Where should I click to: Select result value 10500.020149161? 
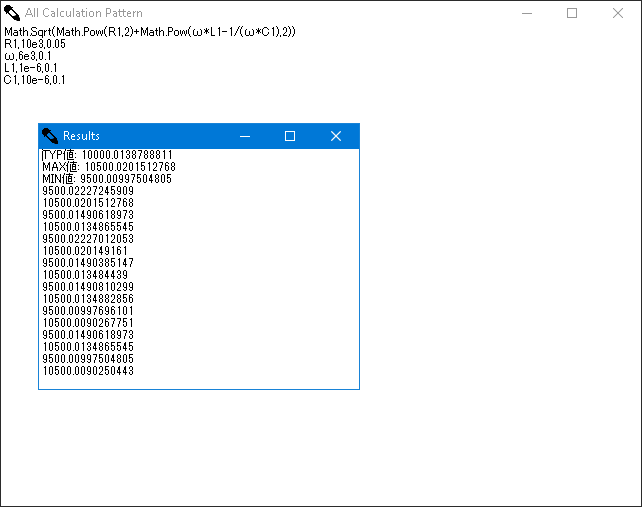[x=85, y=251]
